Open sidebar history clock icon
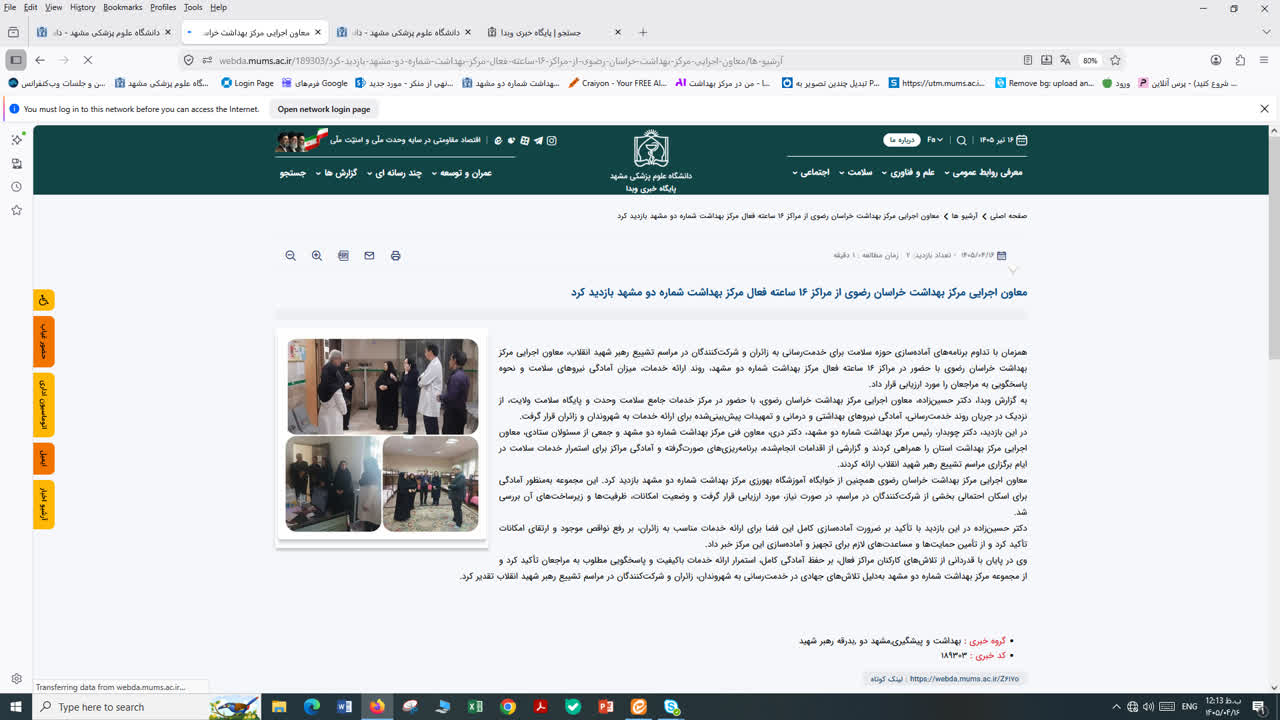Viewport: 1280px width, 720px height. (x=16, y=187)
